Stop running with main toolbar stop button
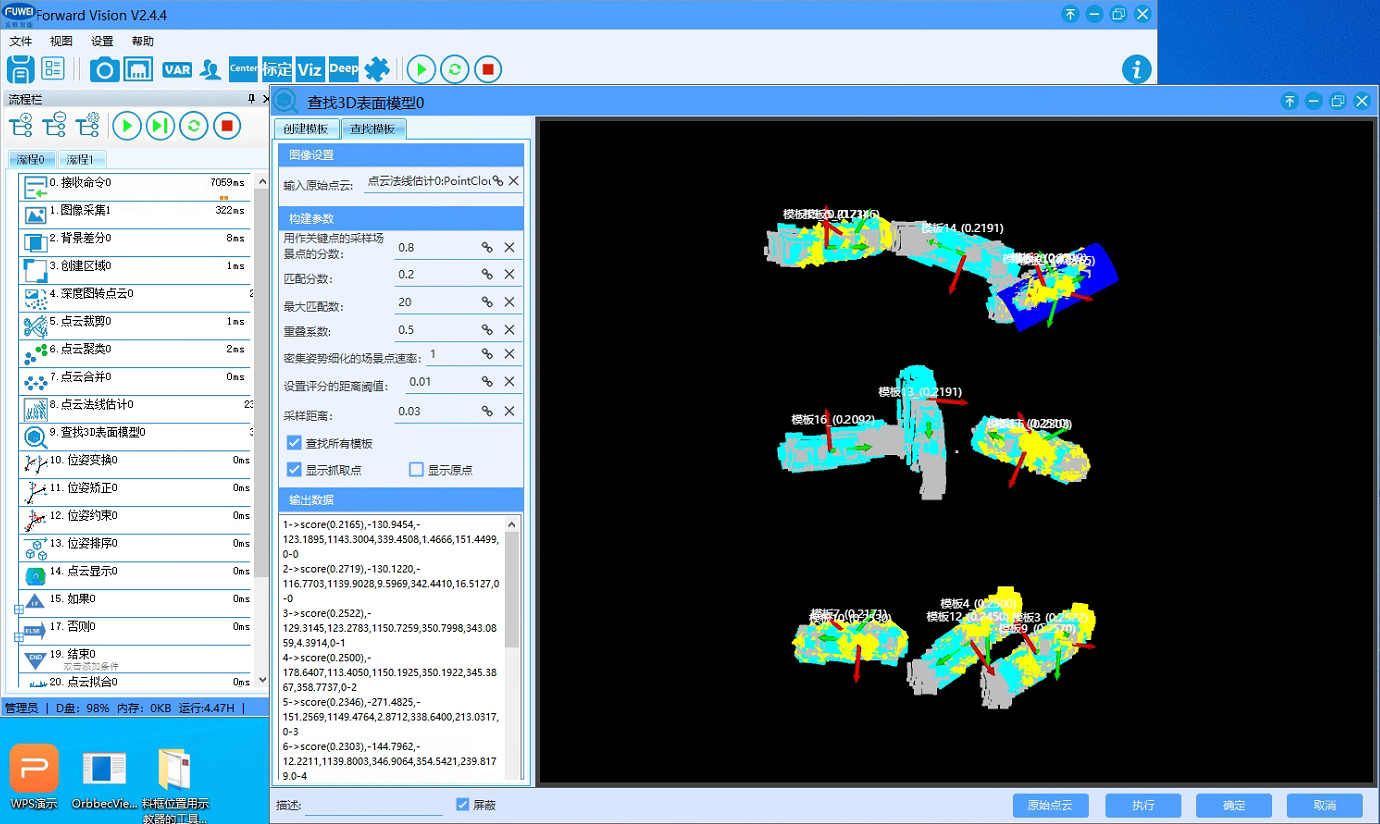The image size is (1380, 824). tap(488, 69)
